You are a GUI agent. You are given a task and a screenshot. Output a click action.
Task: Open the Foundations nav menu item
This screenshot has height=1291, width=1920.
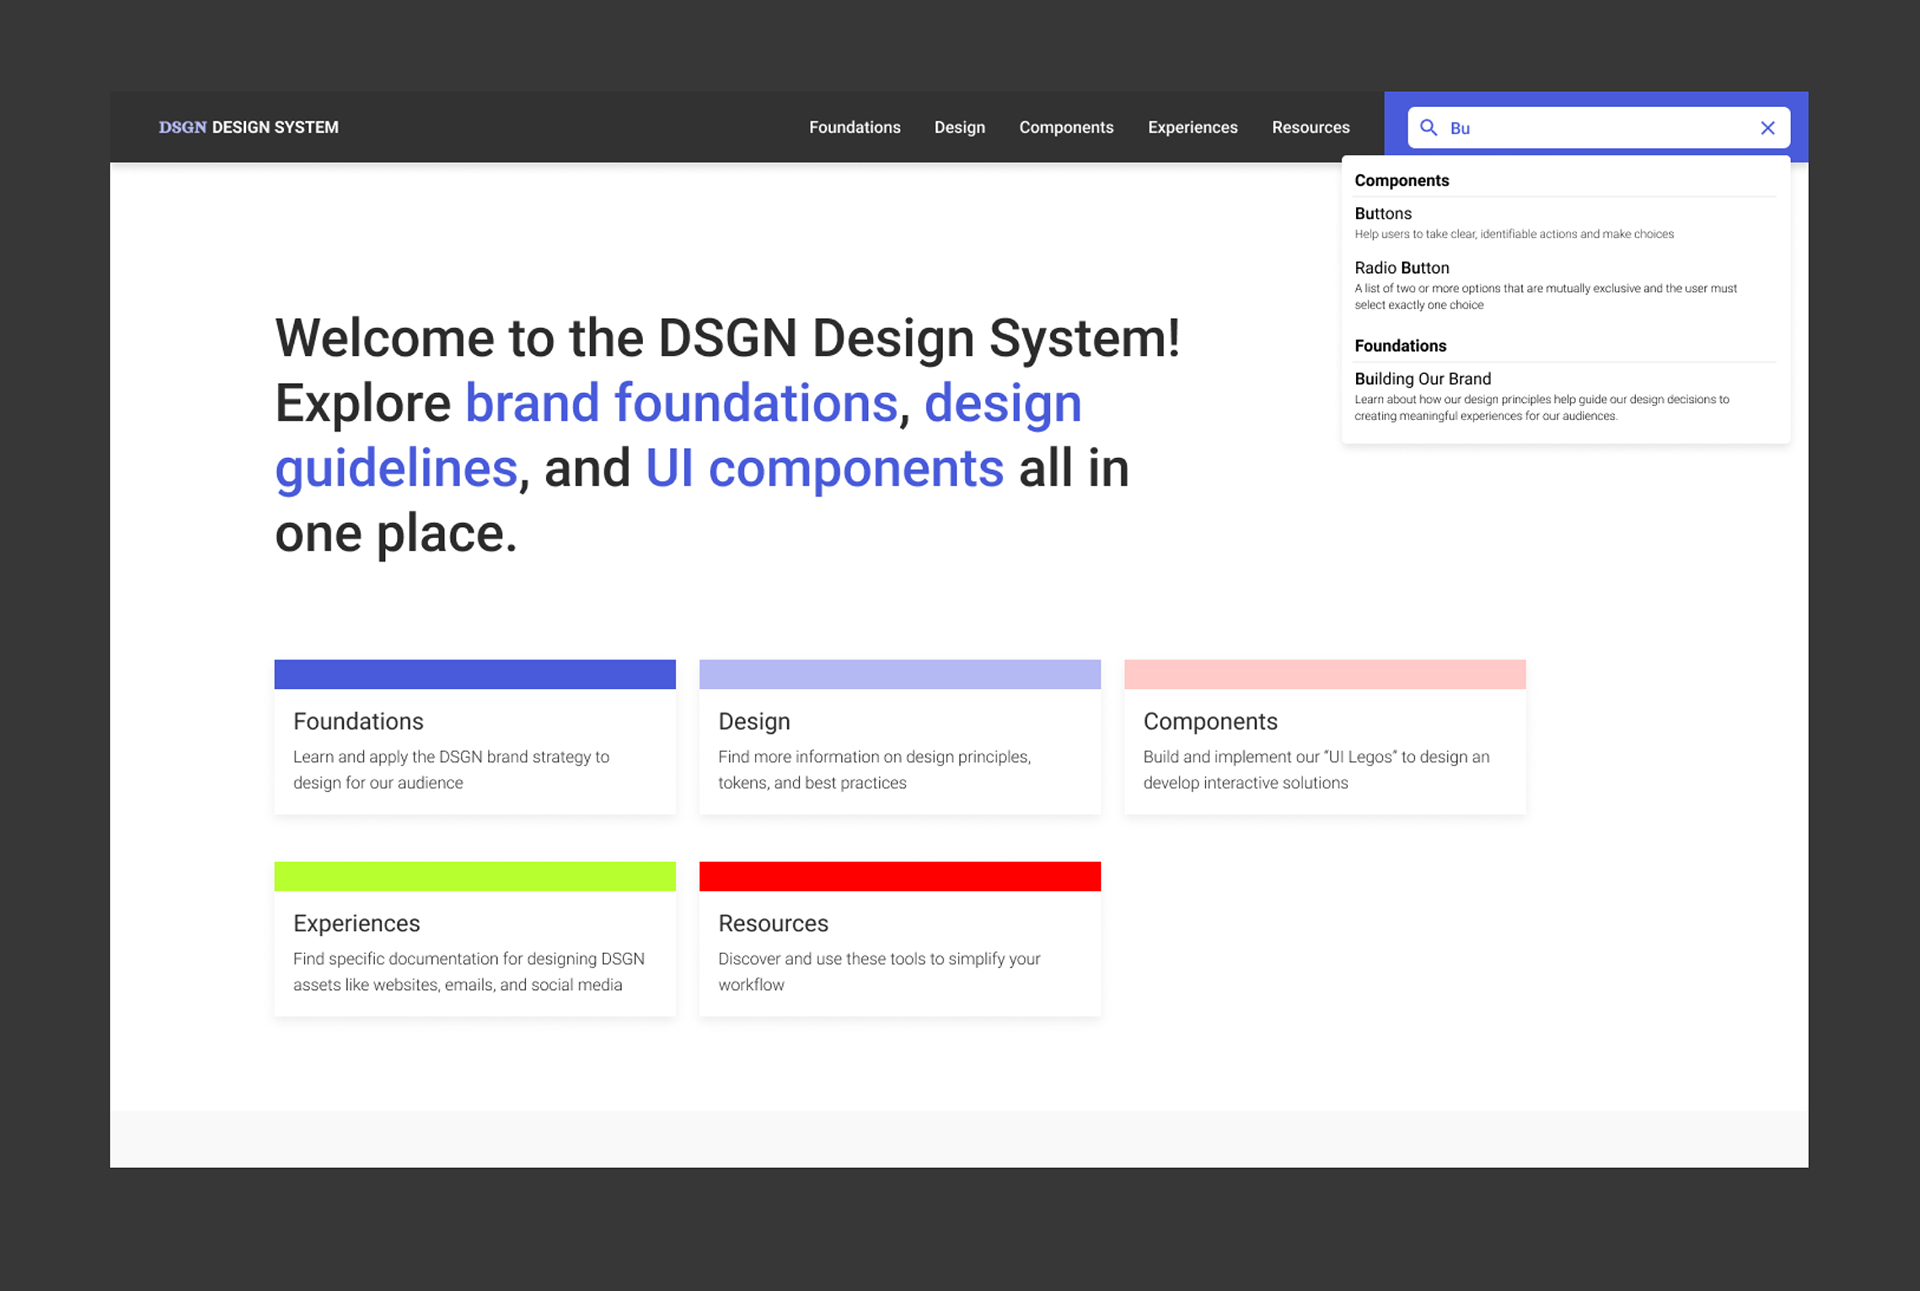[854, 127]
